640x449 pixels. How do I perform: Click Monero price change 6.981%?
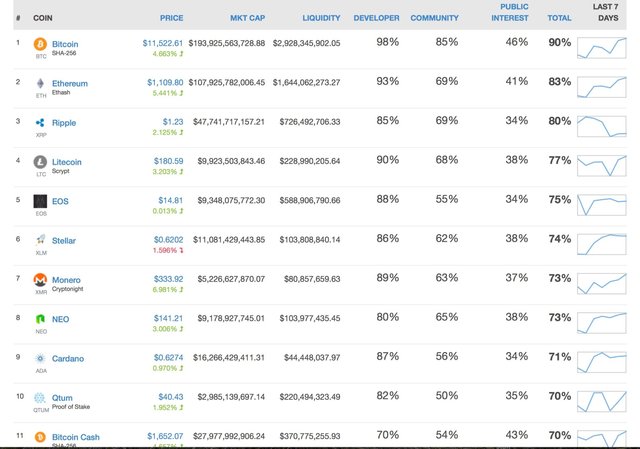point(168,289)
